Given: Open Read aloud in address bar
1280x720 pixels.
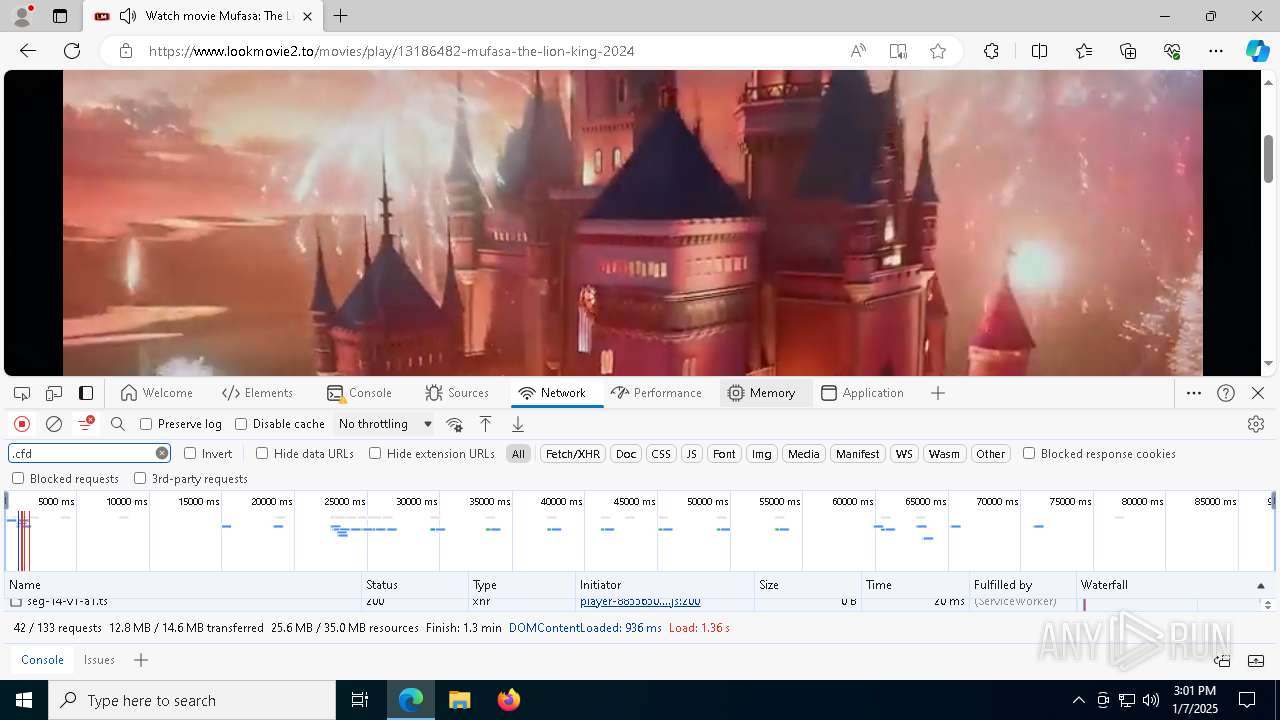Looking at the screenshot, I should [858, 51].
